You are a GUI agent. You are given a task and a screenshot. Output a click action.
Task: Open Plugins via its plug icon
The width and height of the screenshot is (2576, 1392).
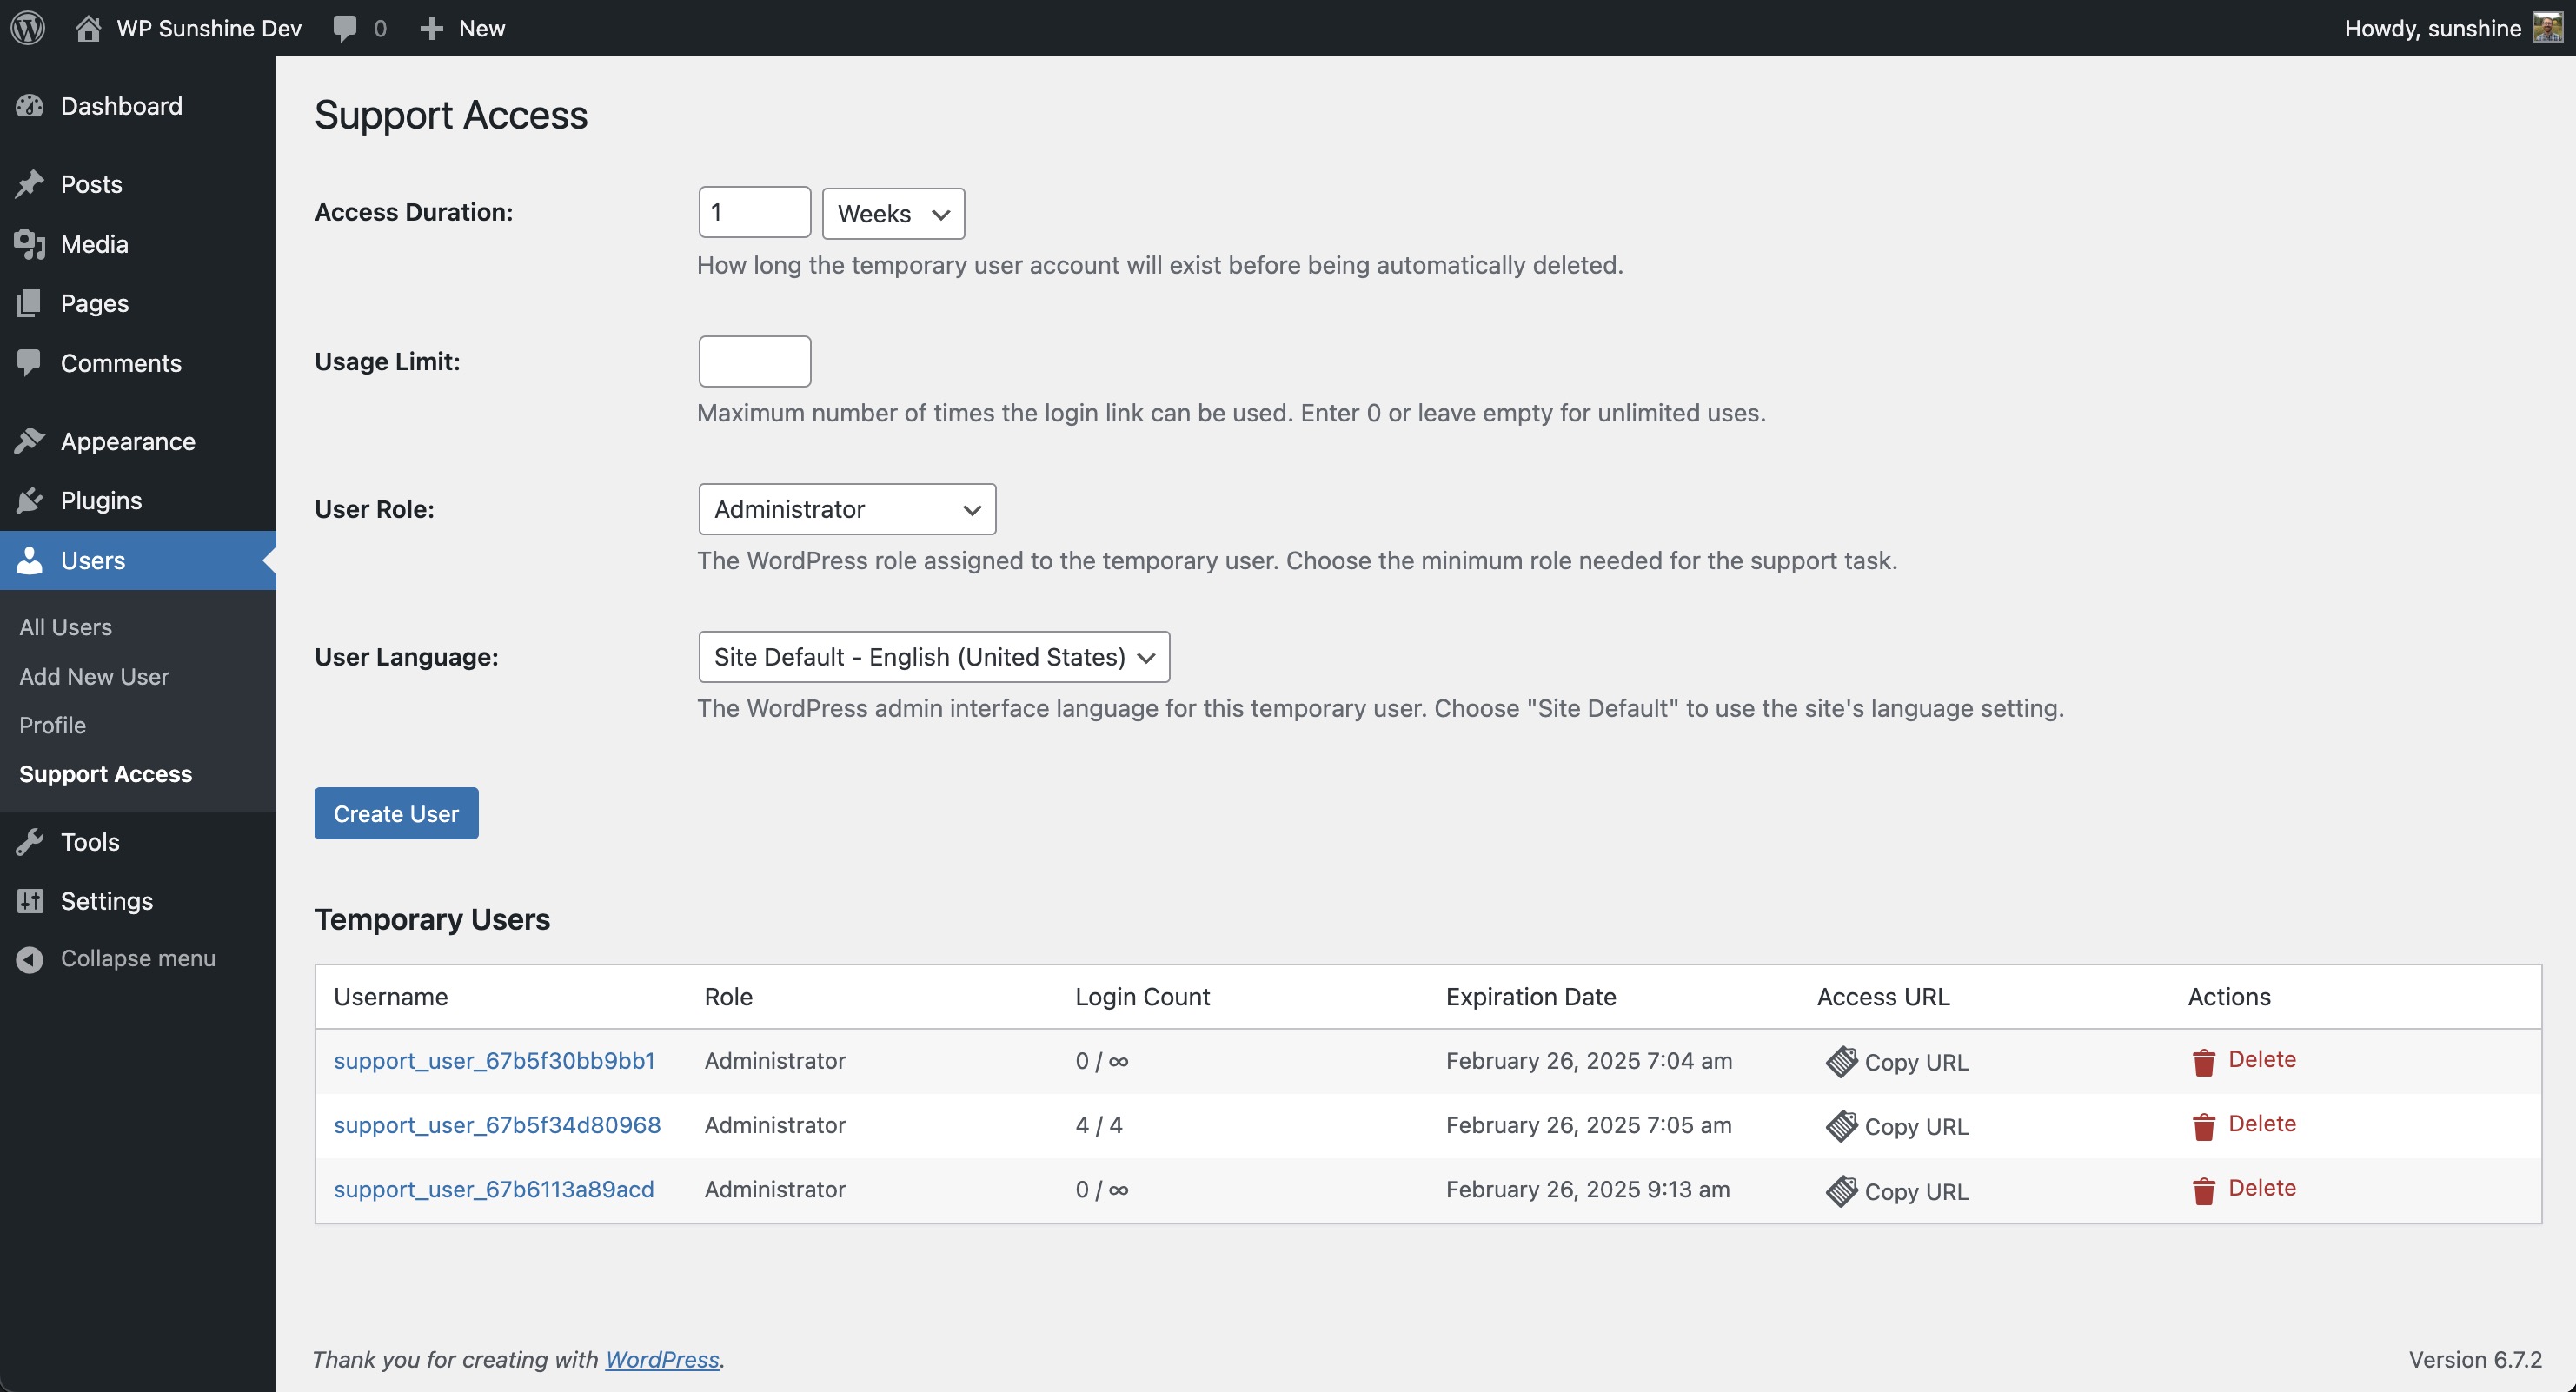[30, 500]
